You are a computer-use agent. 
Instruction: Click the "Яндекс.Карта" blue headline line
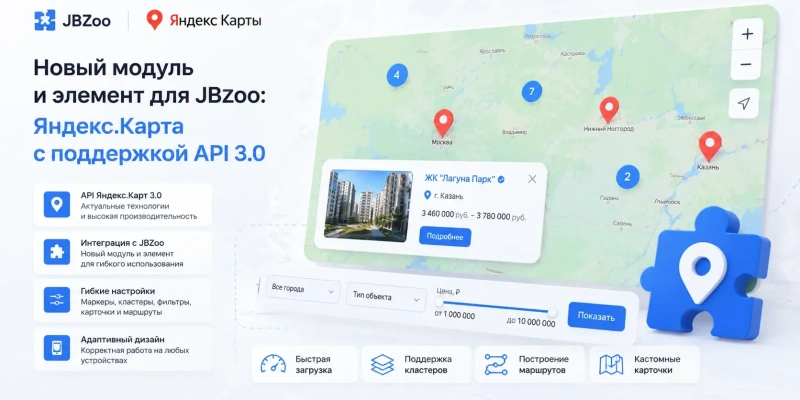(109, 127)
